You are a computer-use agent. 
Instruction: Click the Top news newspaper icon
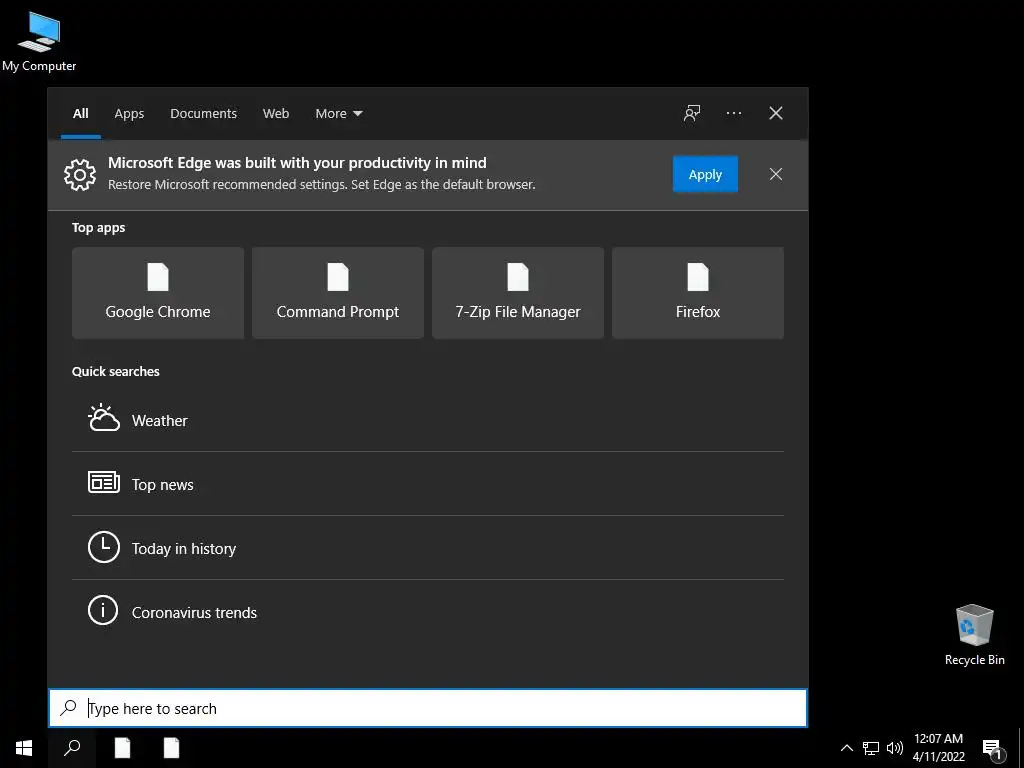tap(104, 483)
